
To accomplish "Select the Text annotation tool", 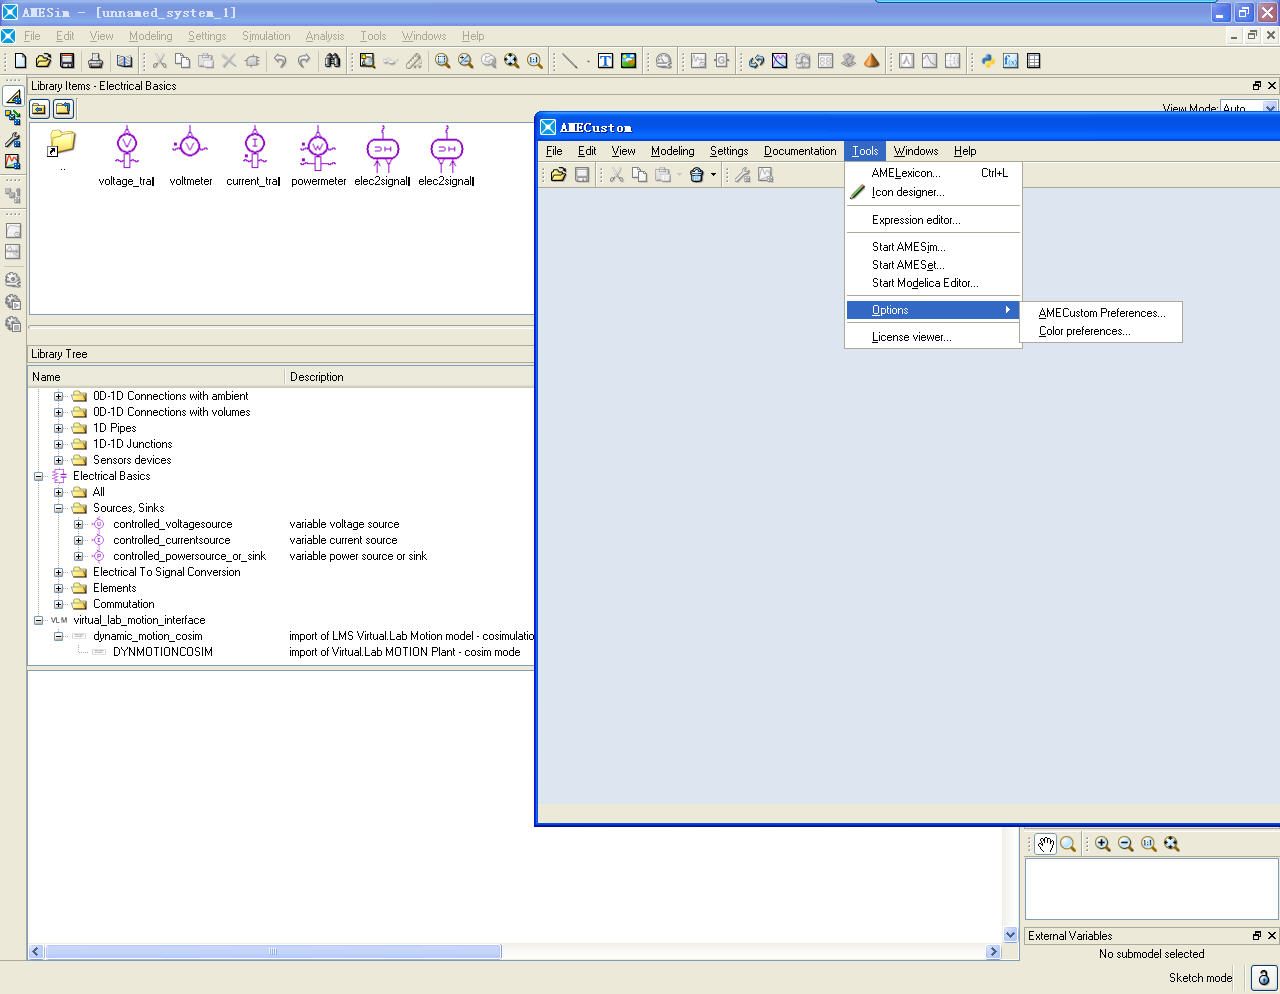I will point(605,61).
